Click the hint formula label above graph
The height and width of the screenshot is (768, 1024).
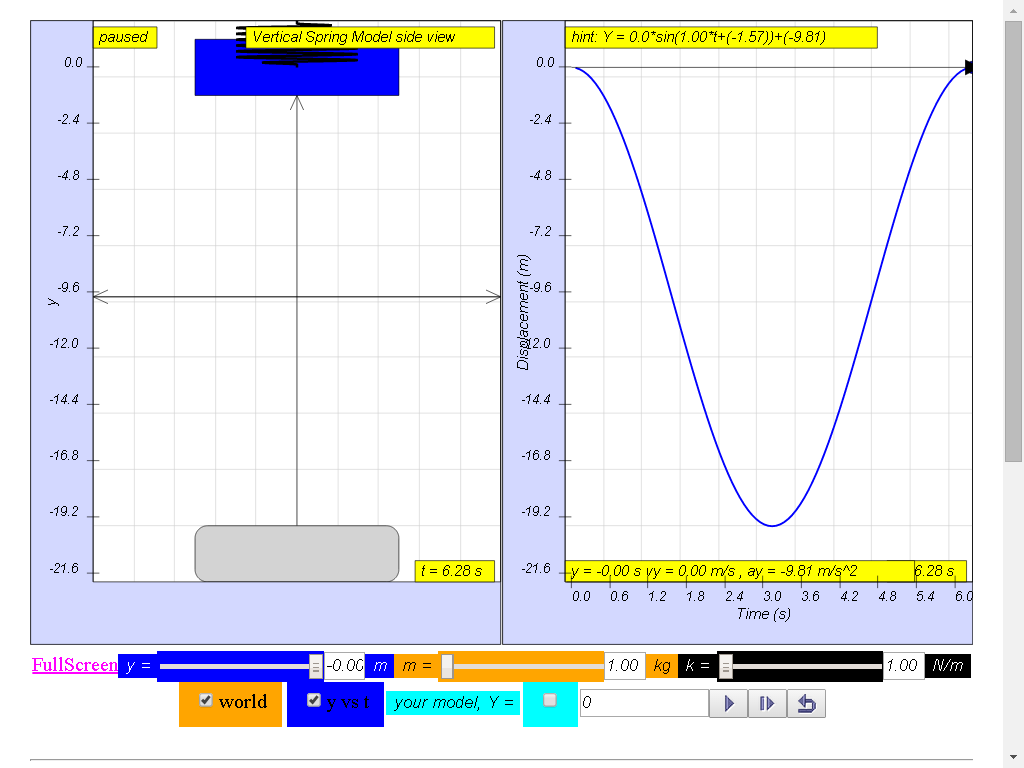click(x=721, y=37)
